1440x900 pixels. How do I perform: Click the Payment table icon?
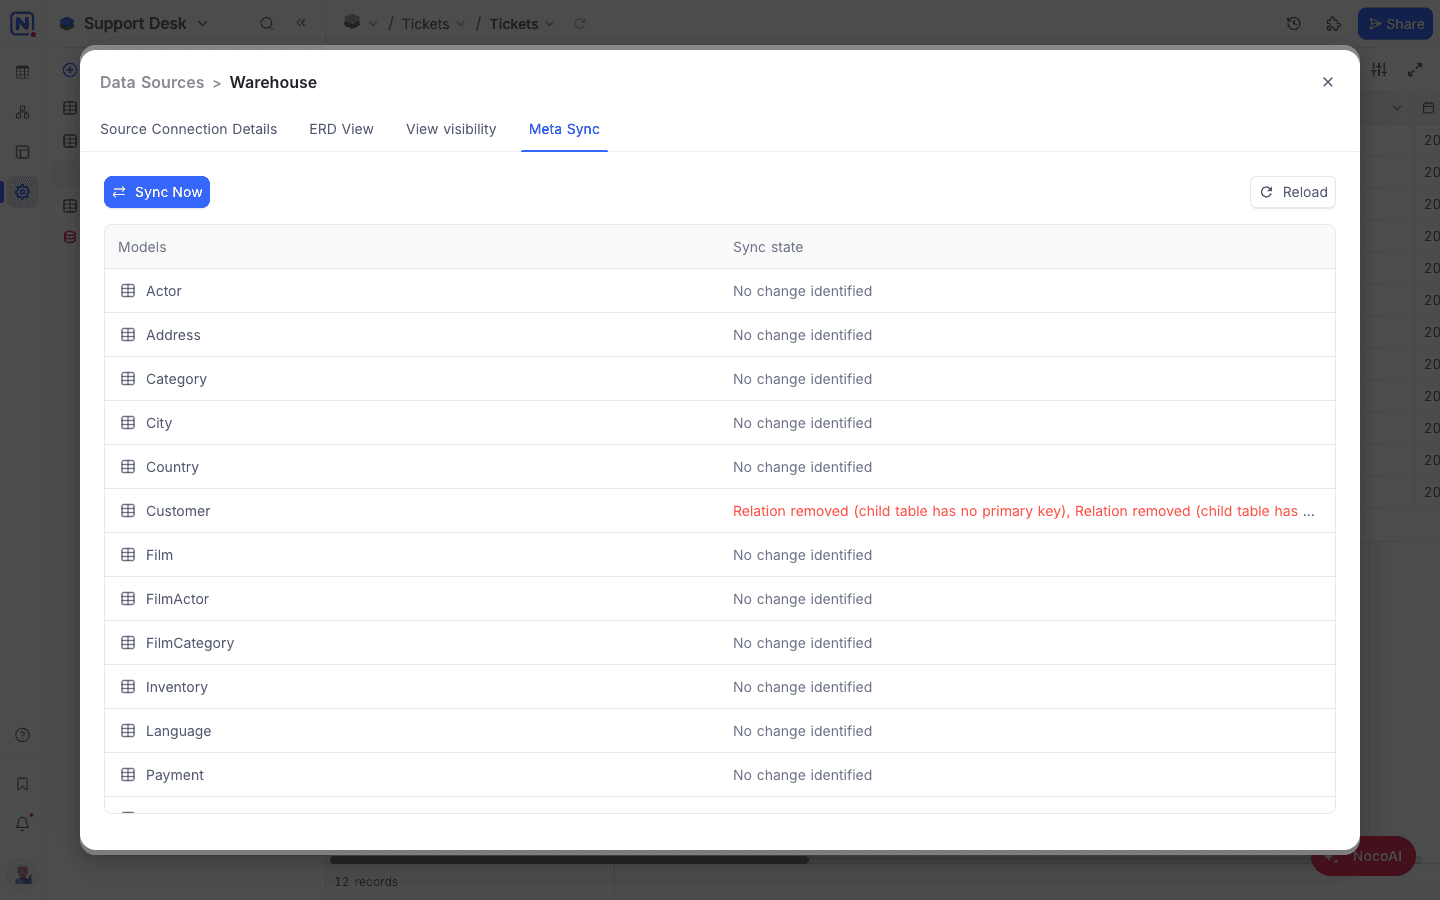[128, 775]
